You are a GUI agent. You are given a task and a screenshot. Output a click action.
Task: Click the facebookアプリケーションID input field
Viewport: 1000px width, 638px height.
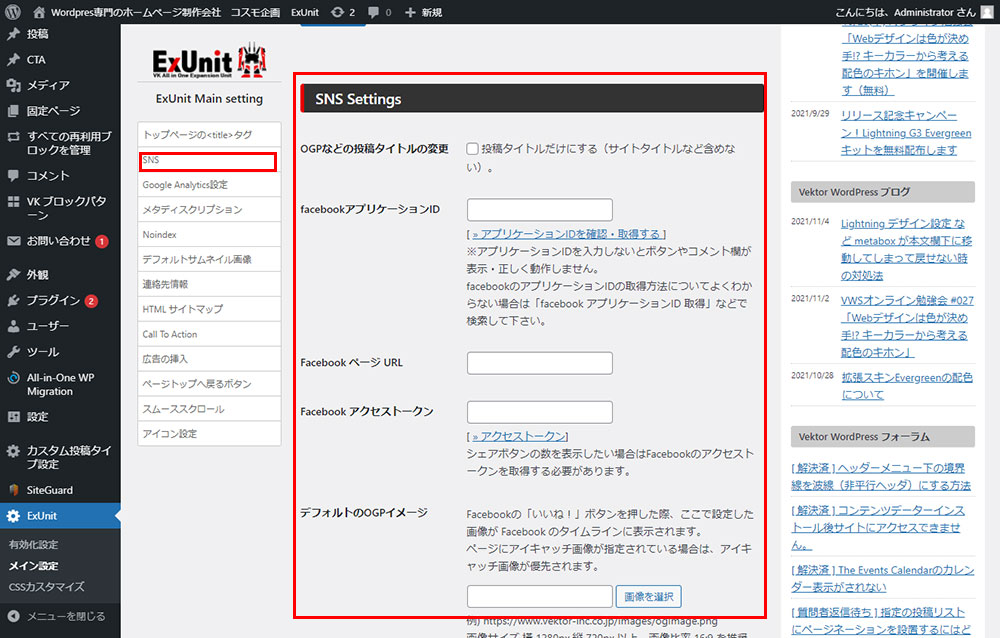tap(539, 209)
